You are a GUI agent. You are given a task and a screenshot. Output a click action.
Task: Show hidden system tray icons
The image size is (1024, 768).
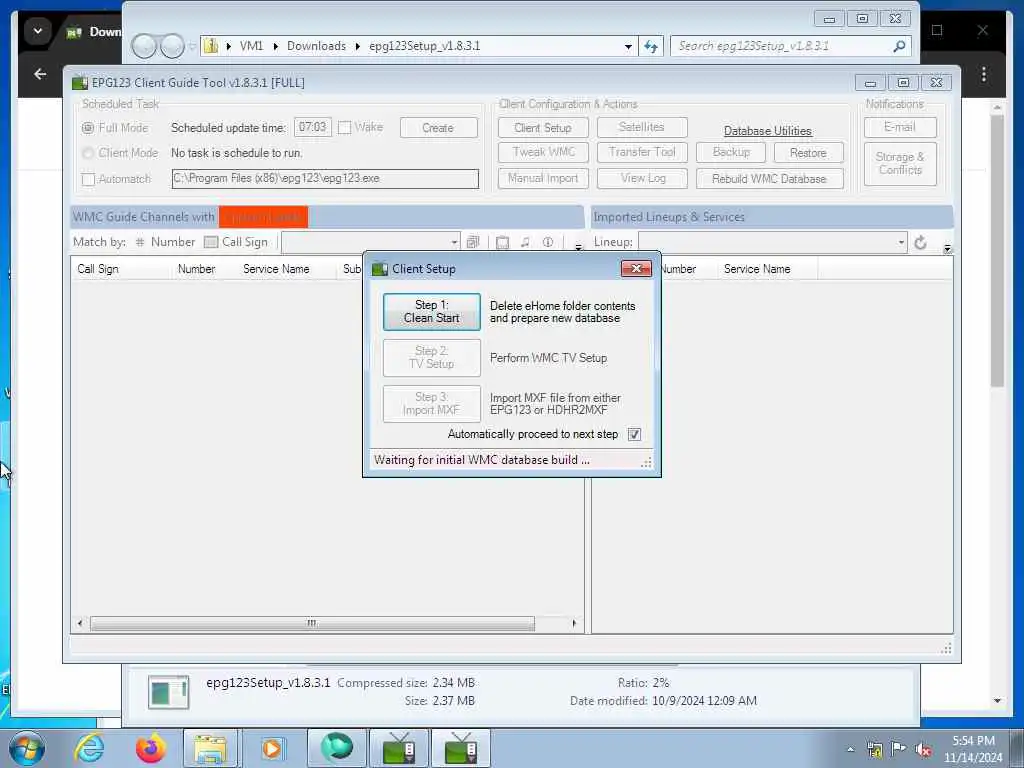850,749
